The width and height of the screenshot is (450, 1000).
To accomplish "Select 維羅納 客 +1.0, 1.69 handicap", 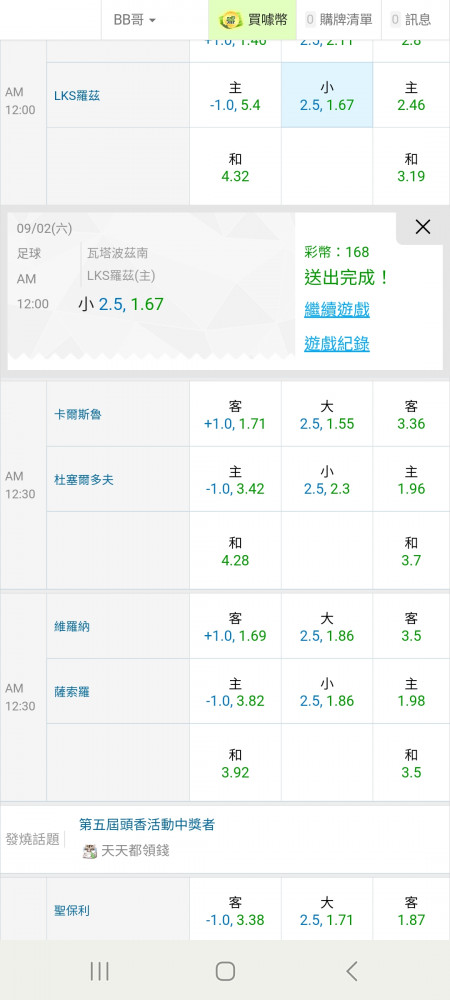I will (235, 627).
